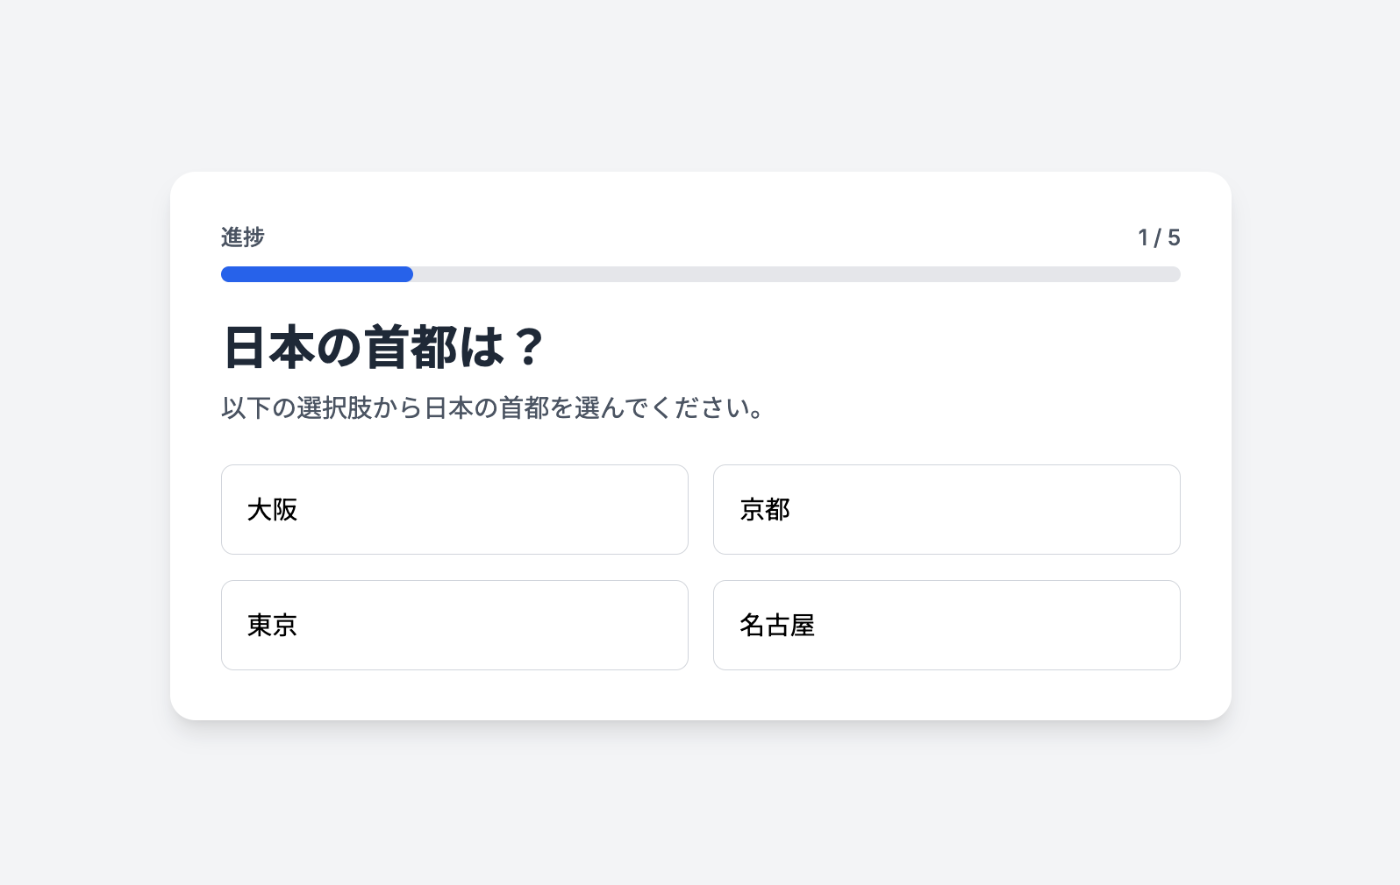Click the 日本の首都は？ question heading

[x=383, y=347]
